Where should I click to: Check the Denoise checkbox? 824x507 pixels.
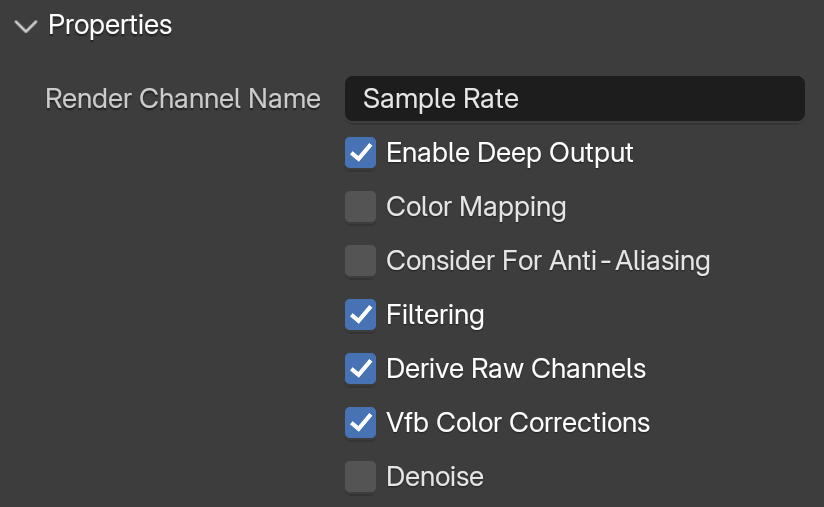360,477
